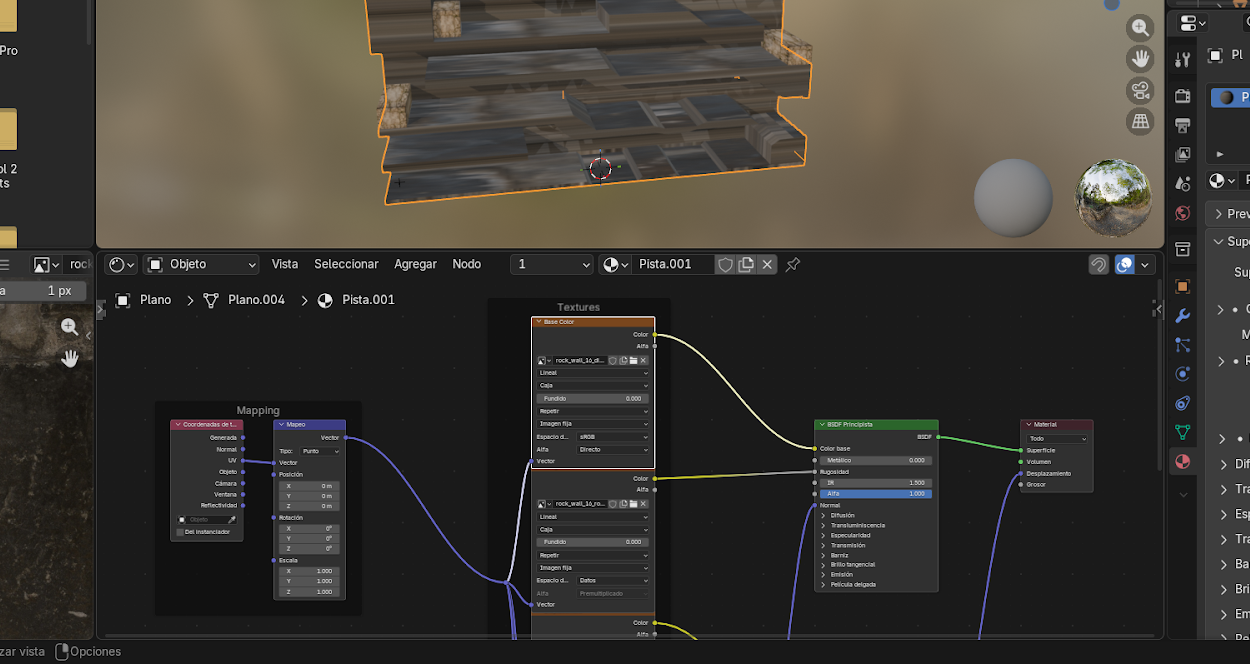Open the Material properties tab icon
This screenshot has height=664, width=1250.
click(1183, 461)
